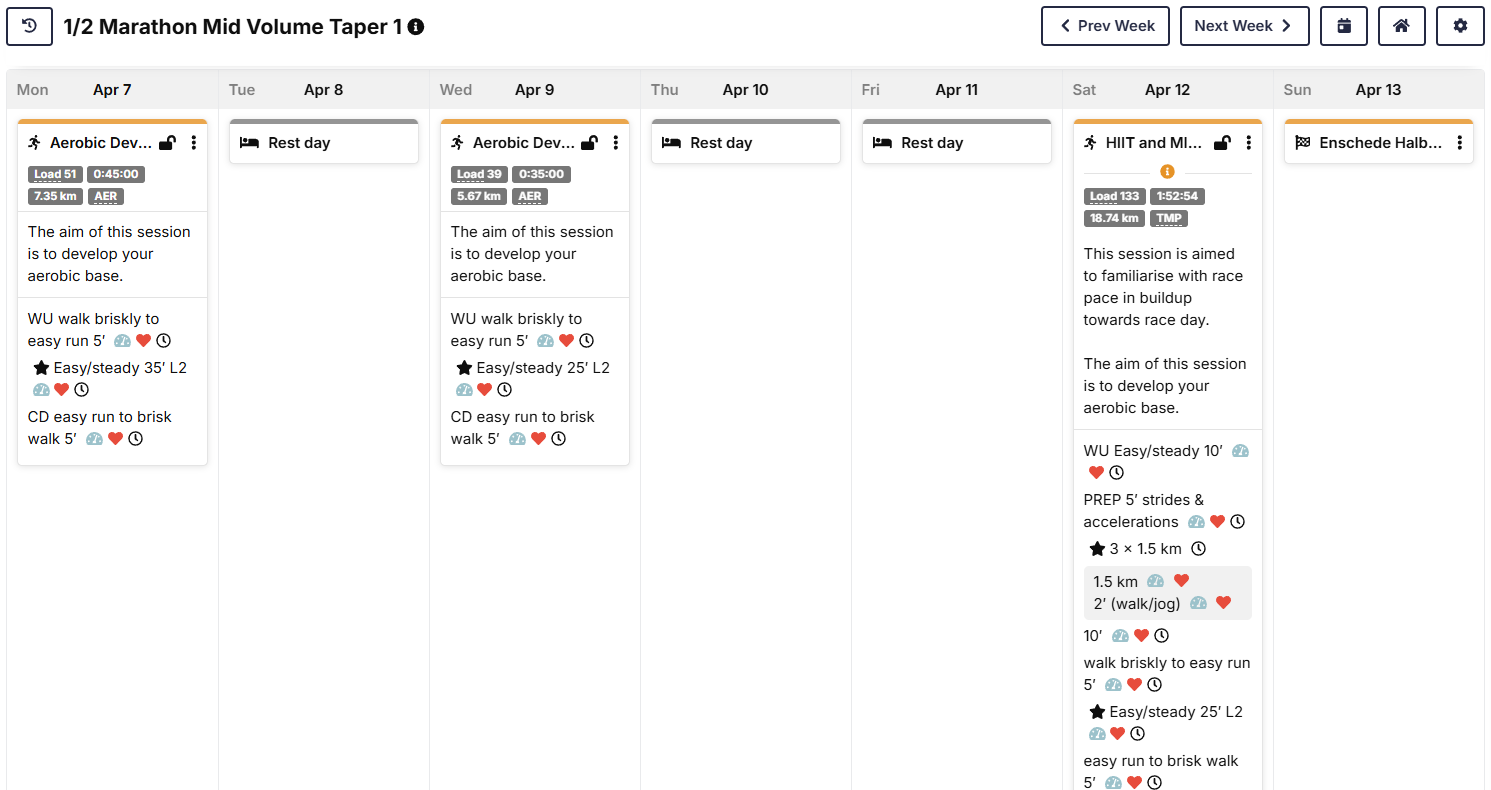Viewport: 1491px width, 790px height.
Task: Click Load 133 badge on Saturday
Action: pos(1115,196)
